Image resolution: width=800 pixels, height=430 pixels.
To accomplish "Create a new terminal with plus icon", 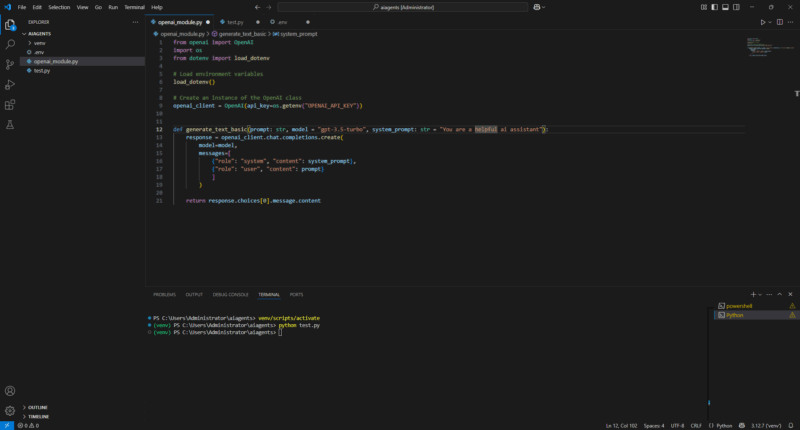I will coord(753,294).
